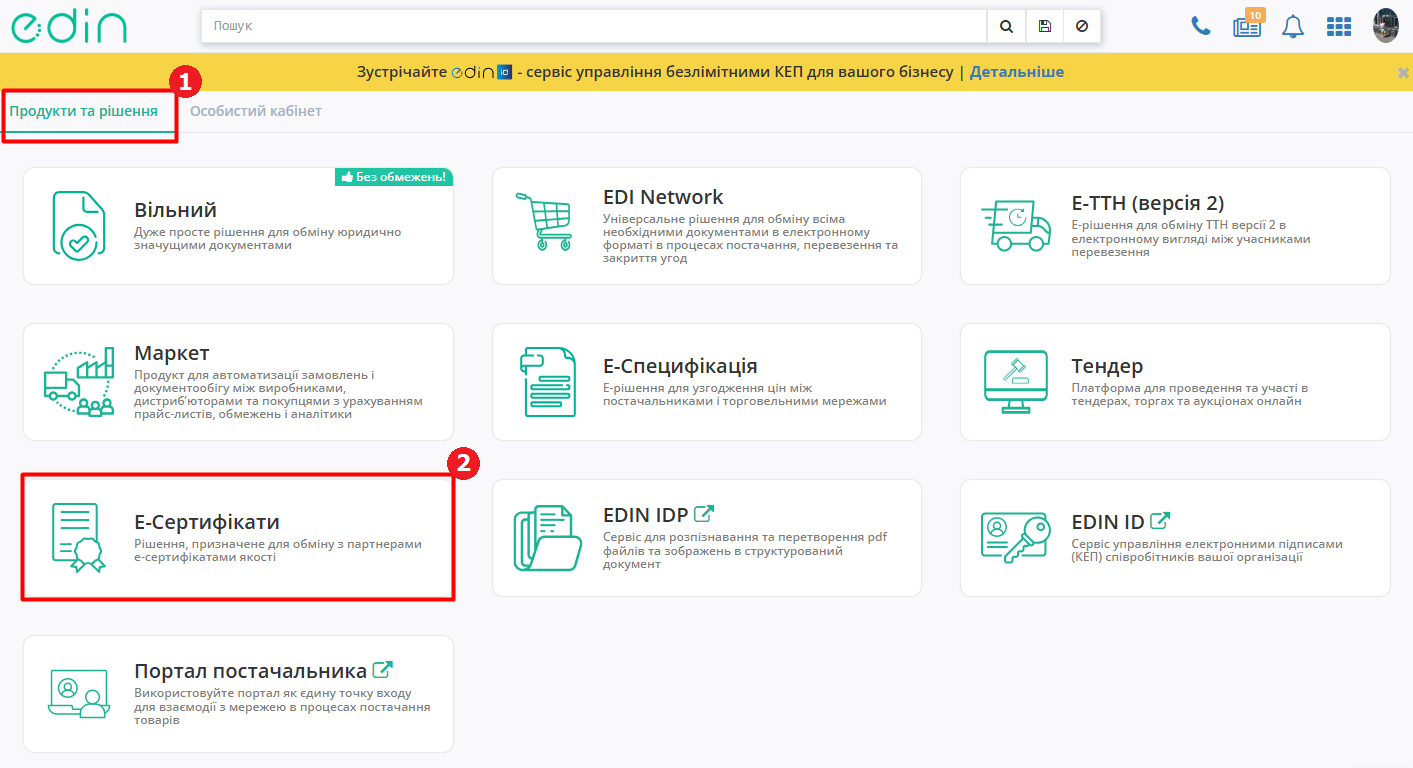
Task: Click the EDIN logo
Action: [x=69, y=26]
